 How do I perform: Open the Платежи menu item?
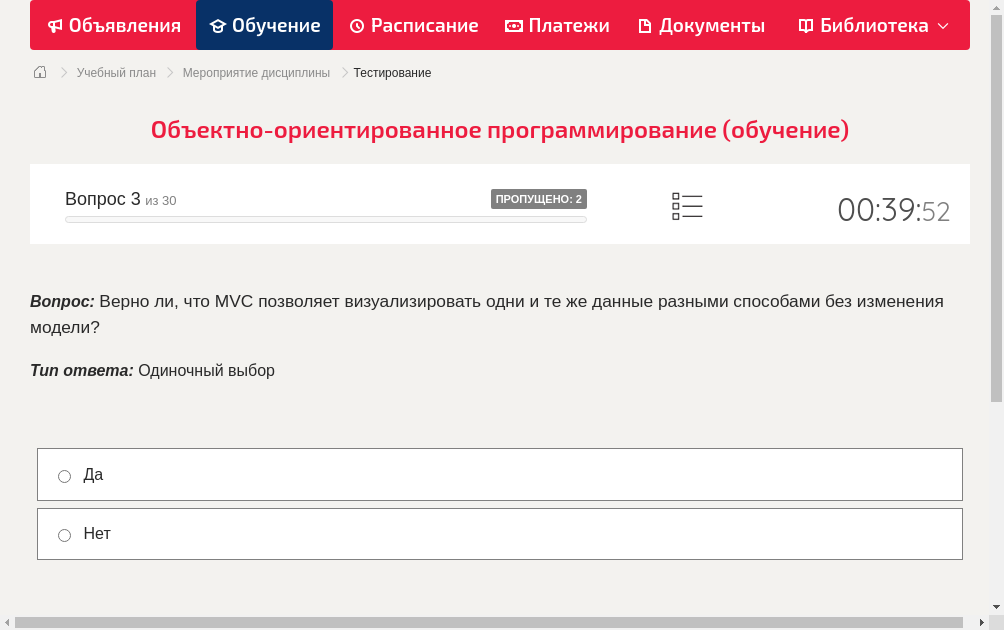(557, 25)
